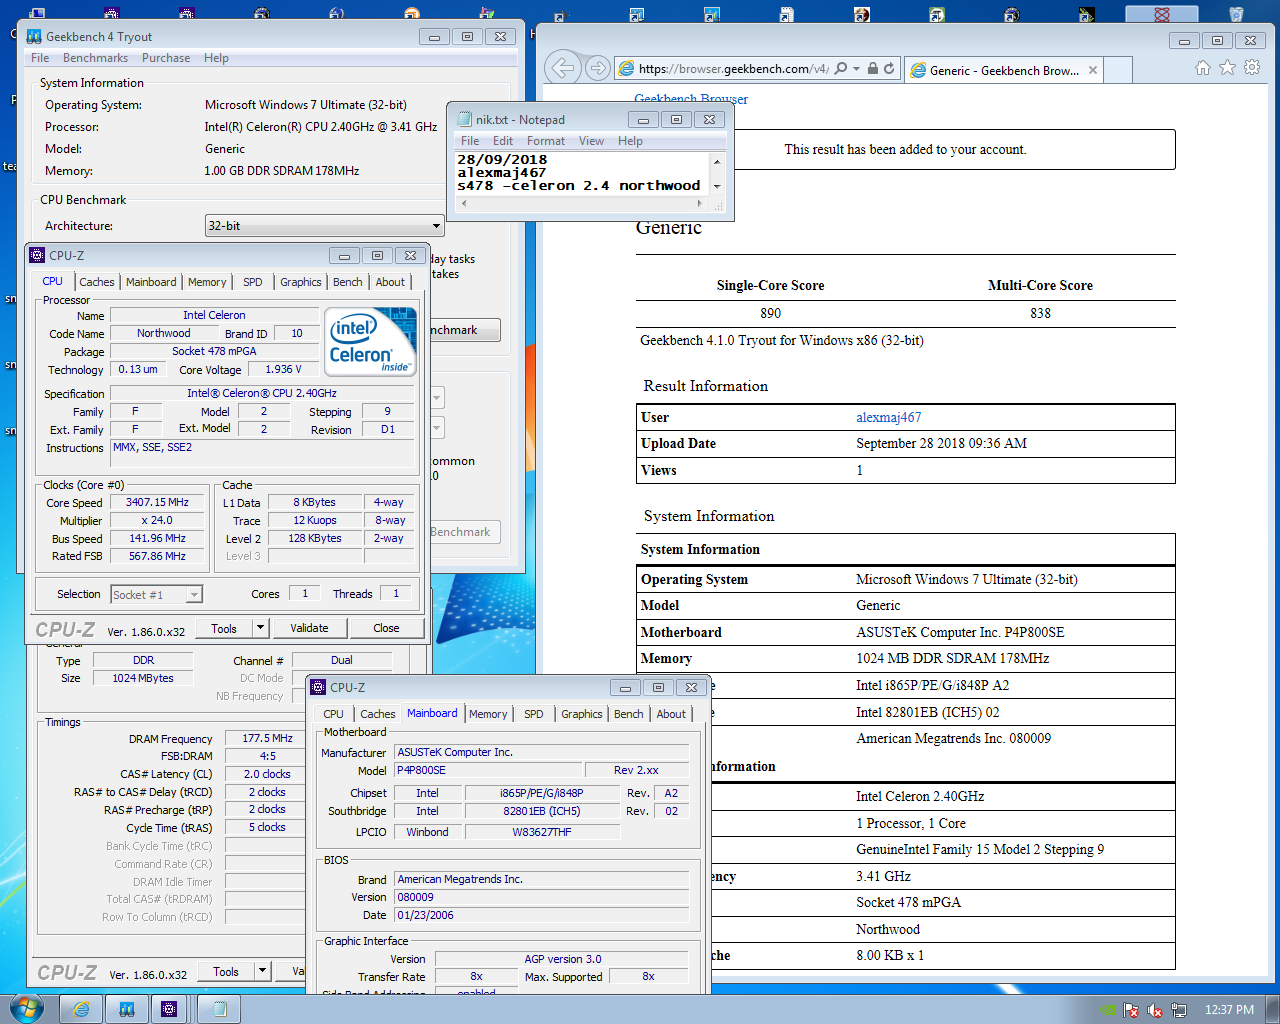The width and height of the screenshot is (1280, 1024).
Task: Go back in Internet Explorer
Action: [x=563, y=68]
